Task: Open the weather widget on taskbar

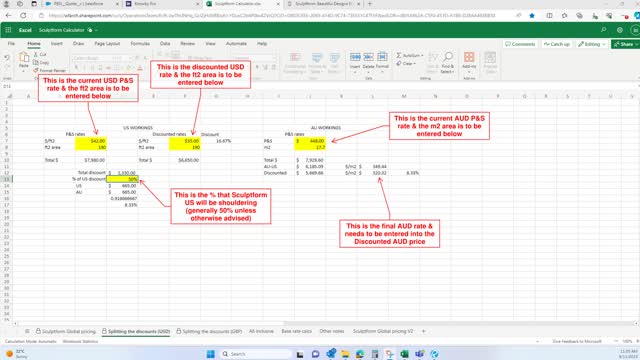Action: click(16, 353)
